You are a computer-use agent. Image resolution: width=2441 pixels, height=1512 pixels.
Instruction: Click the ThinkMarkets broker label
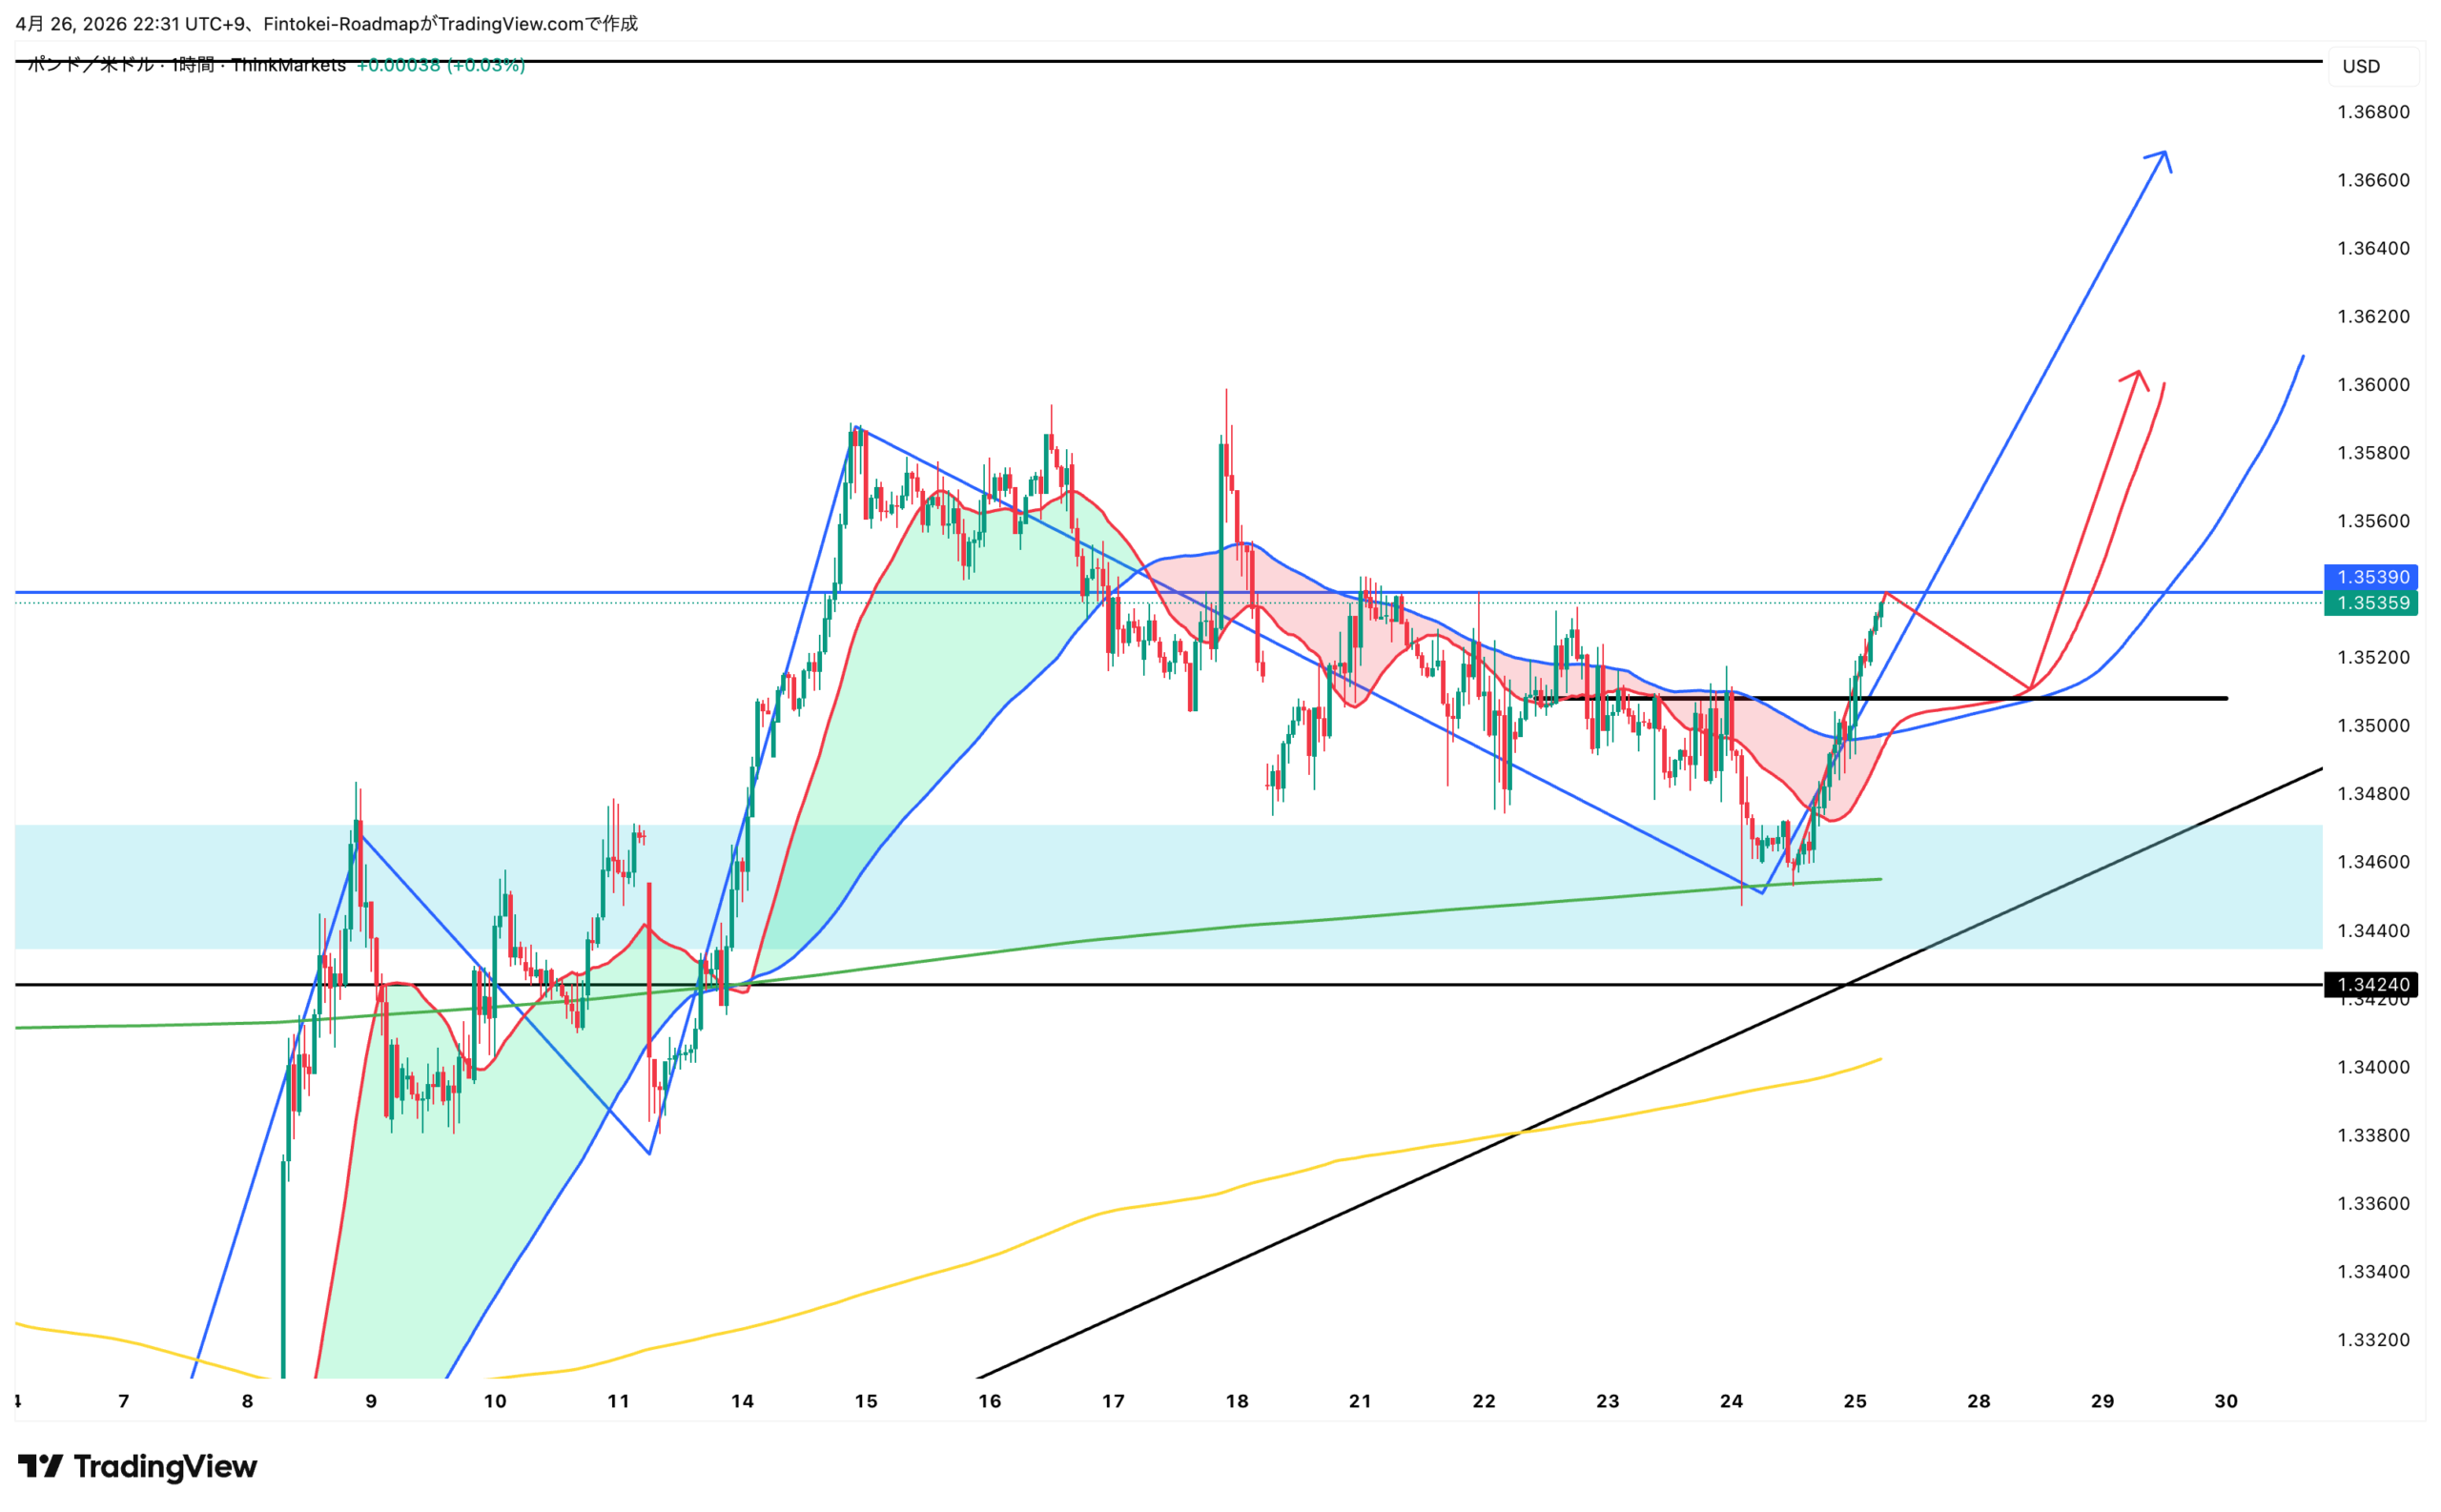[288, 65]
